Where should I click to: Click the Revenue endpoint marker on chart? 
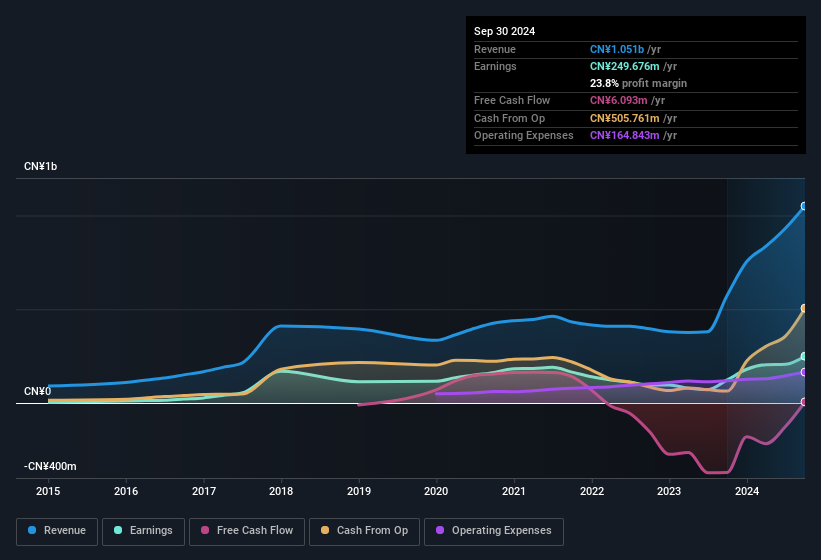point(804,207)
